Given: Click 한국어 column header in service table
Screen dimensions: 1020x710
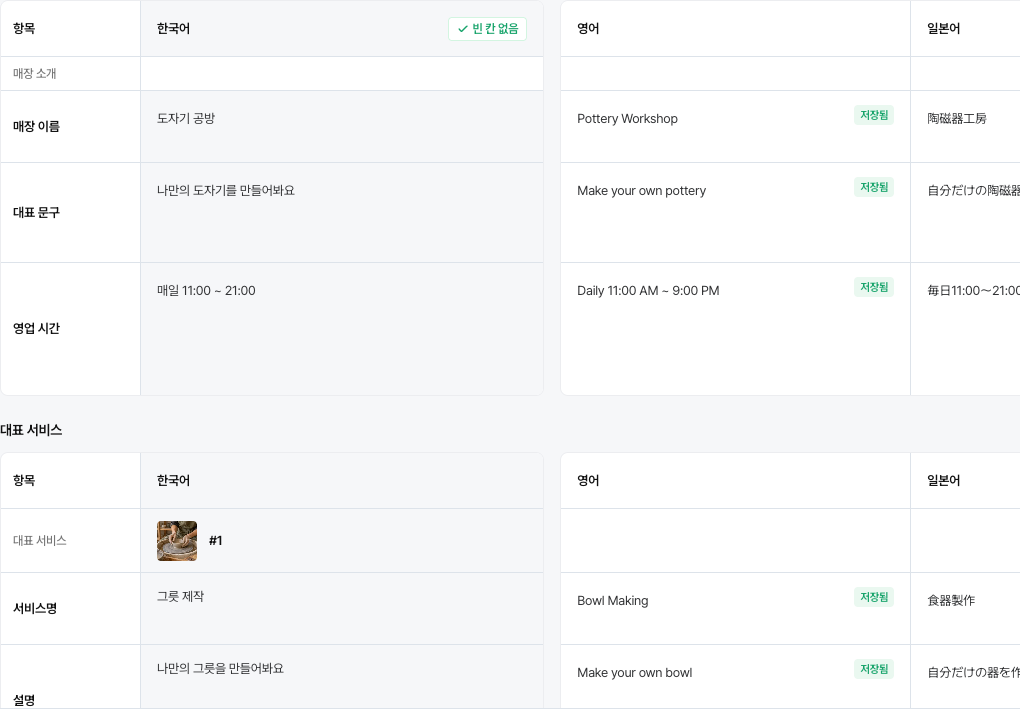Looking at the screenshot, I should pos(173,480).
